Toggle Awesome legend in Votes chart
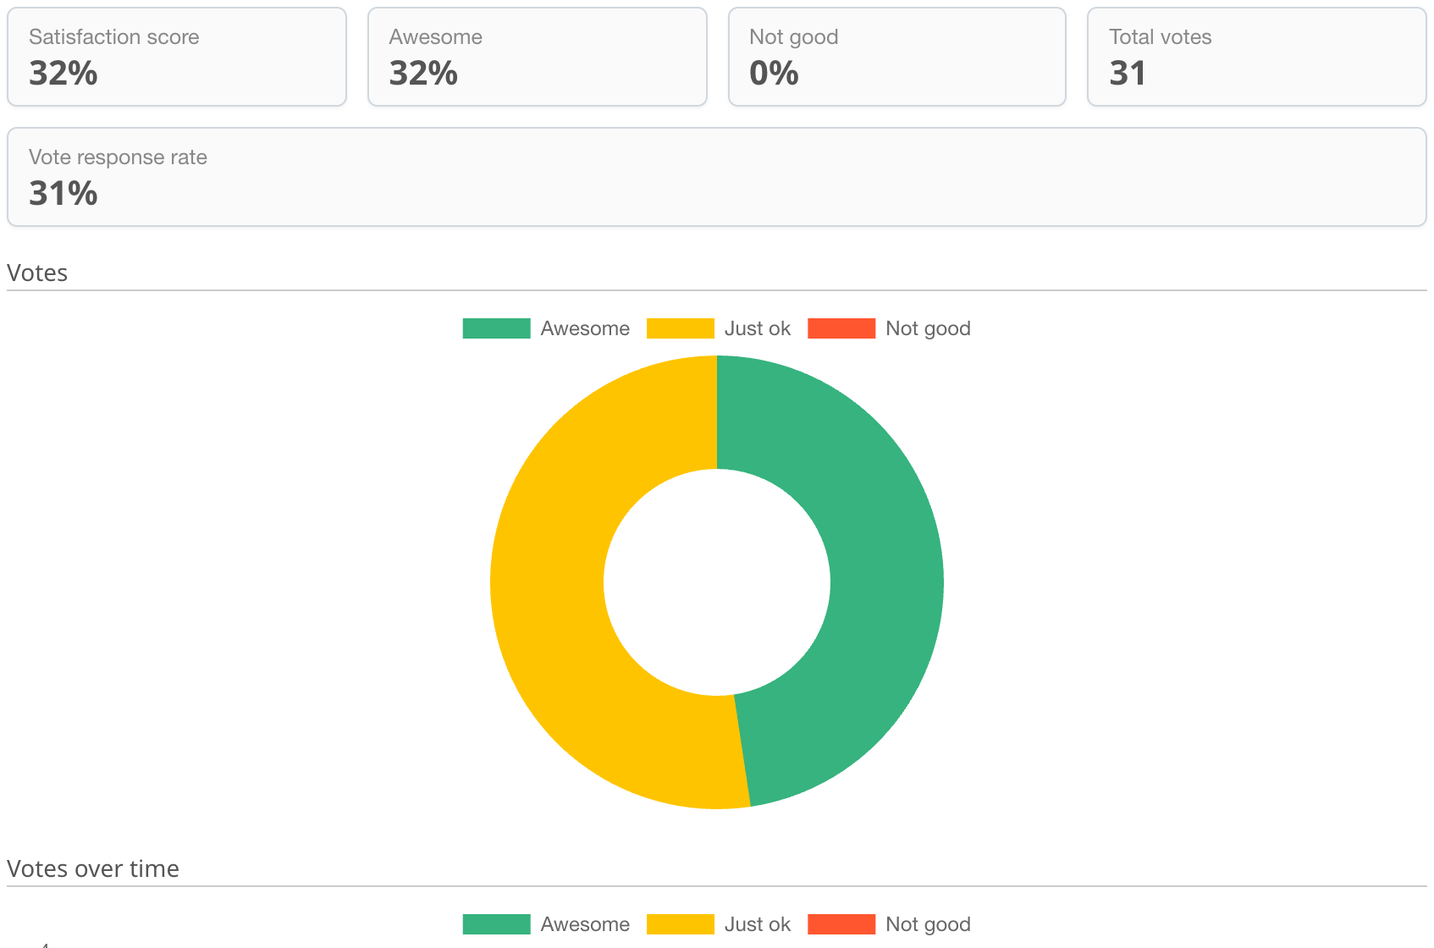1434x948 pixels. click(x=546, y=328)
